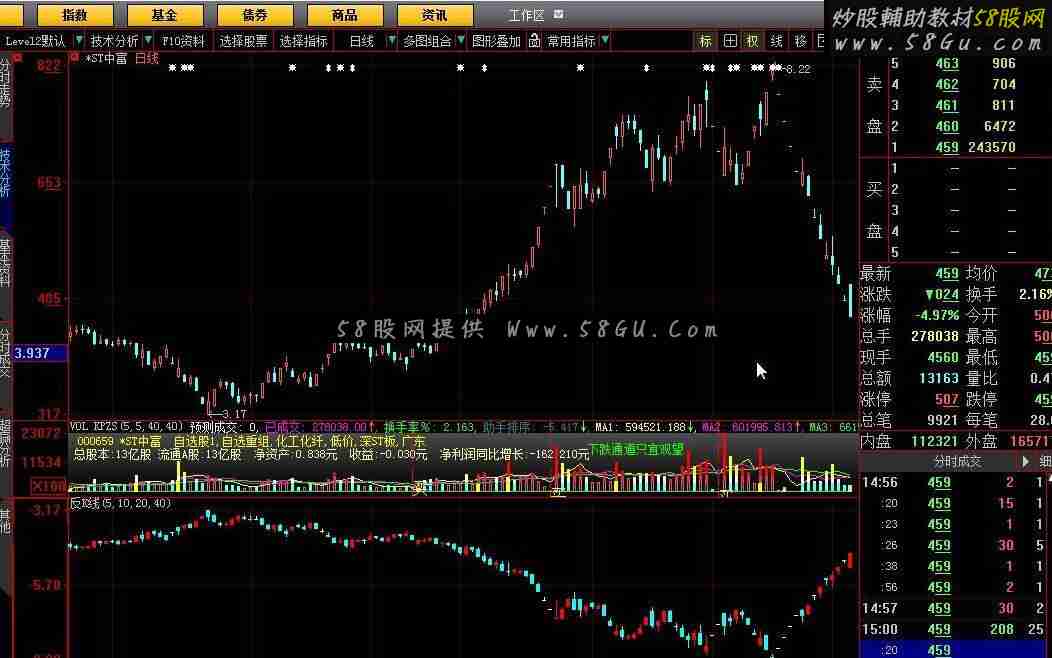Screen dimensions: 1052x658
Task: Click 选择指标 button
Action: [x=303, y=42]
